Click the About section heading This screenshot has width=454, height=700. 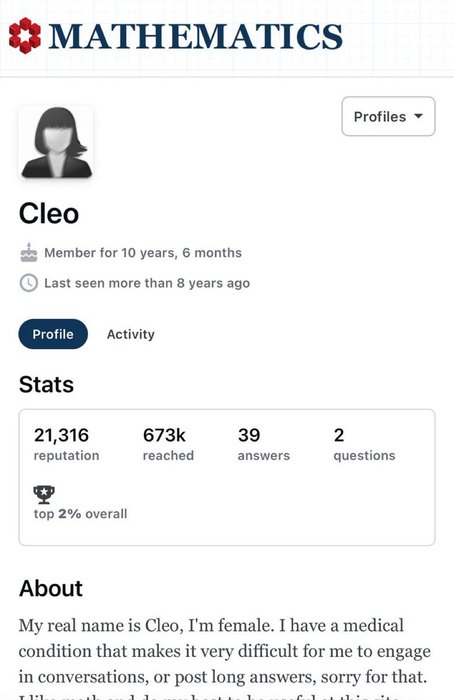[51, 588]
